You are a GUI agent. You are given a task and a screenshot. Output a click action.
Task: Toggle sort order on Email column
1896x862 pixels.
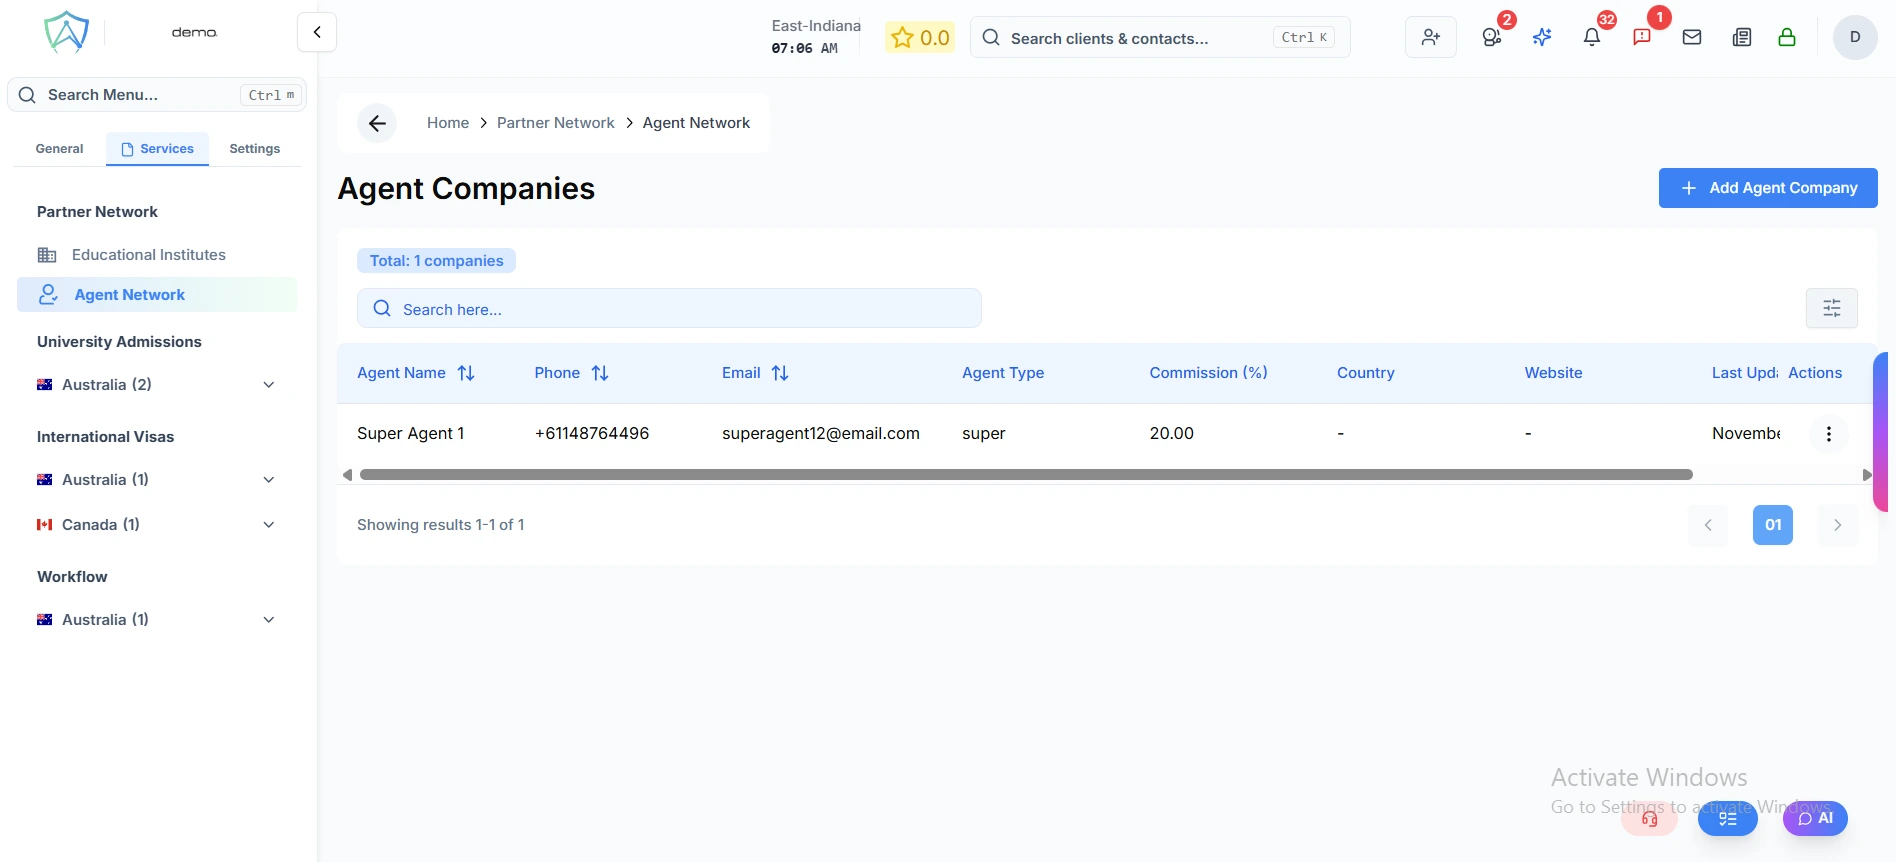tap(780, 373)
